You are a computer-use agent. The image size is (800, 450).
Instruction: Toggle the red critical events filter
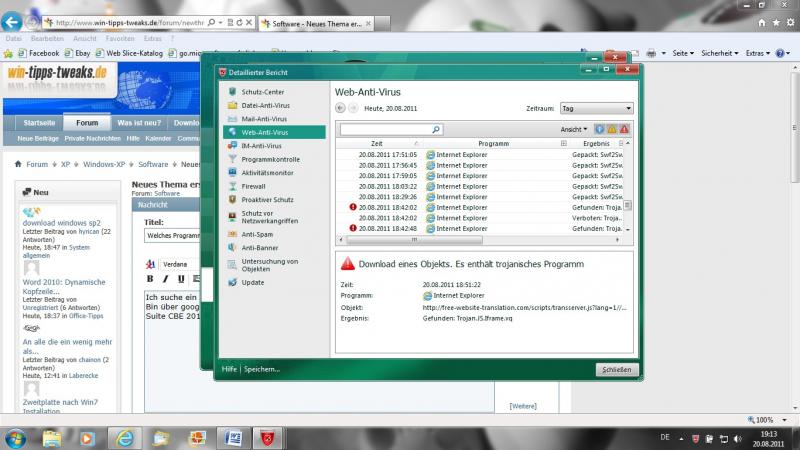pyautogui.click(x=624, y=129)
